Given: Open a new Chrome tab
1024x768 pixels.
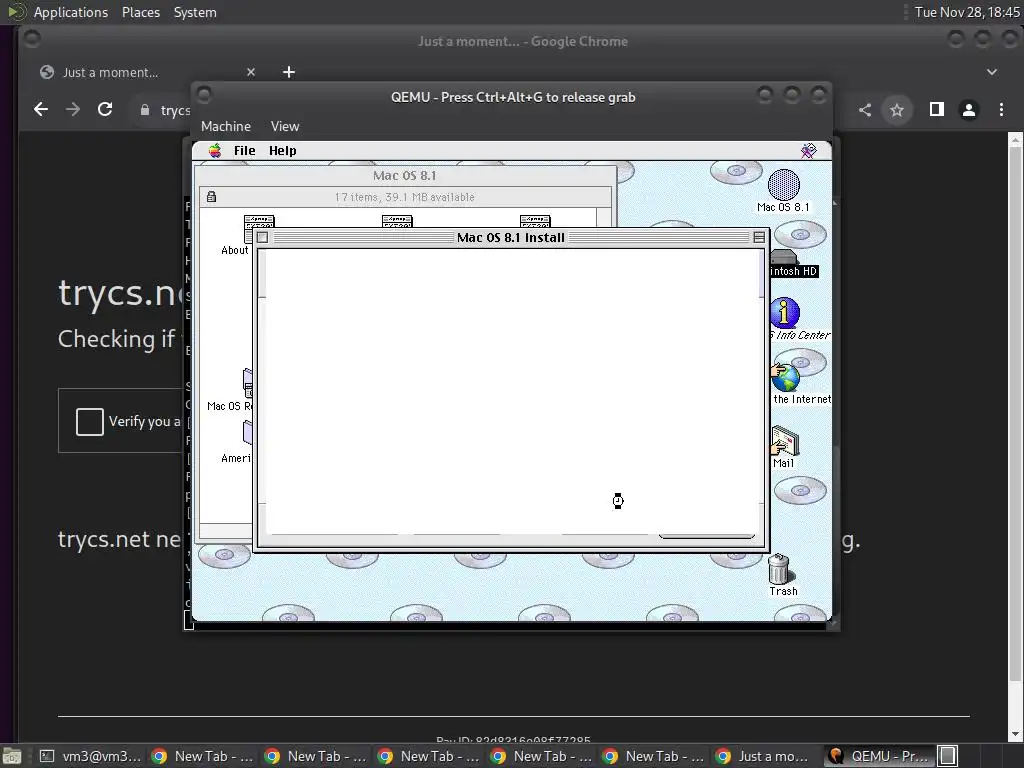Looking at the screenshot, I should (x=289, y=72).
